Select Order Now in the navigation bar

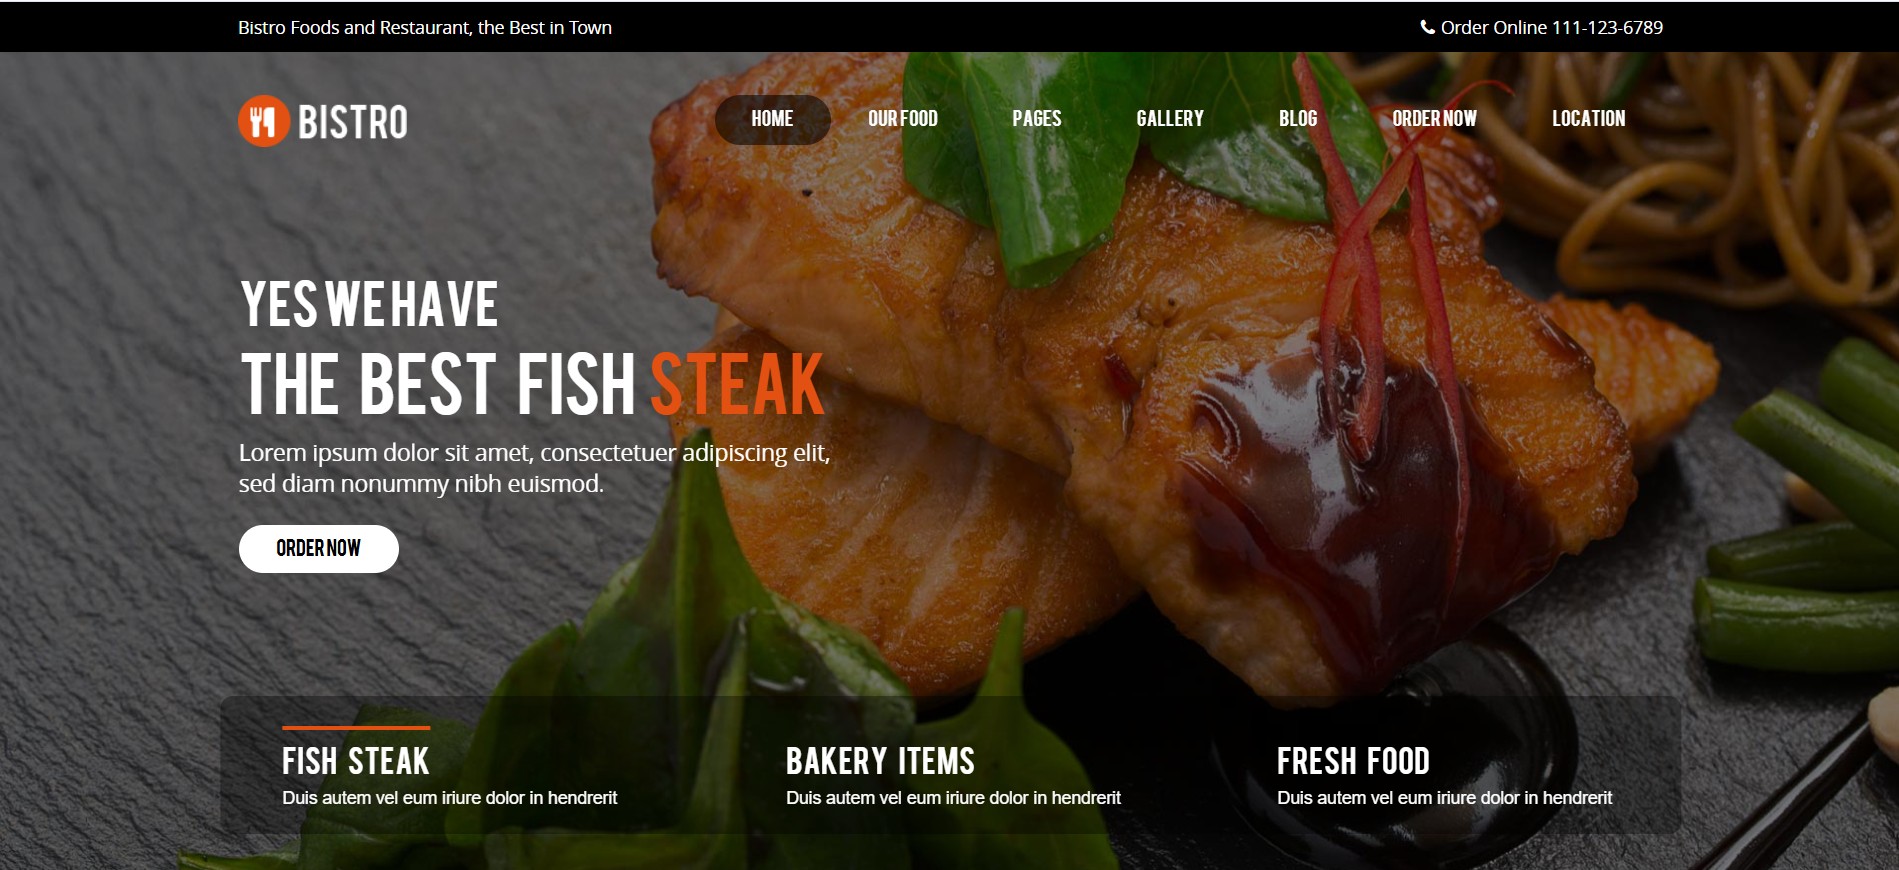click(x=1434, y=119)
